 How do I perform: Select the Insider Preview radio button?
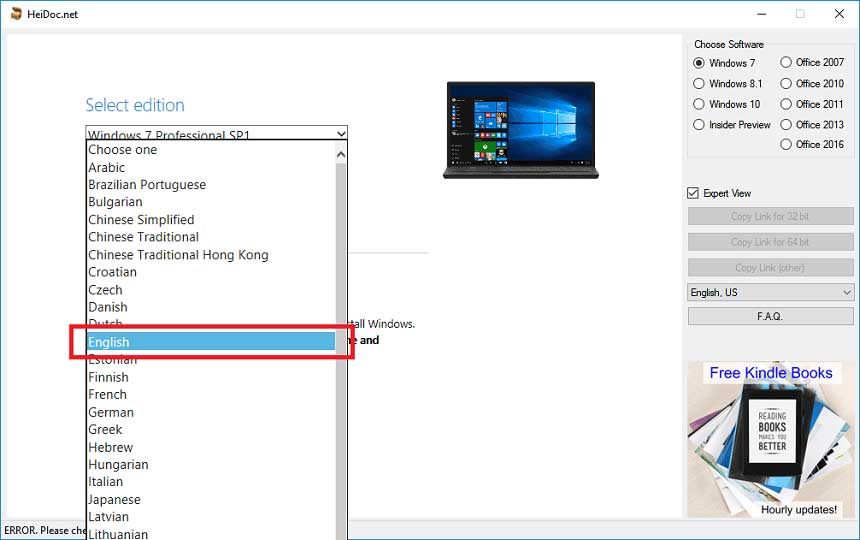pos(699,124)
